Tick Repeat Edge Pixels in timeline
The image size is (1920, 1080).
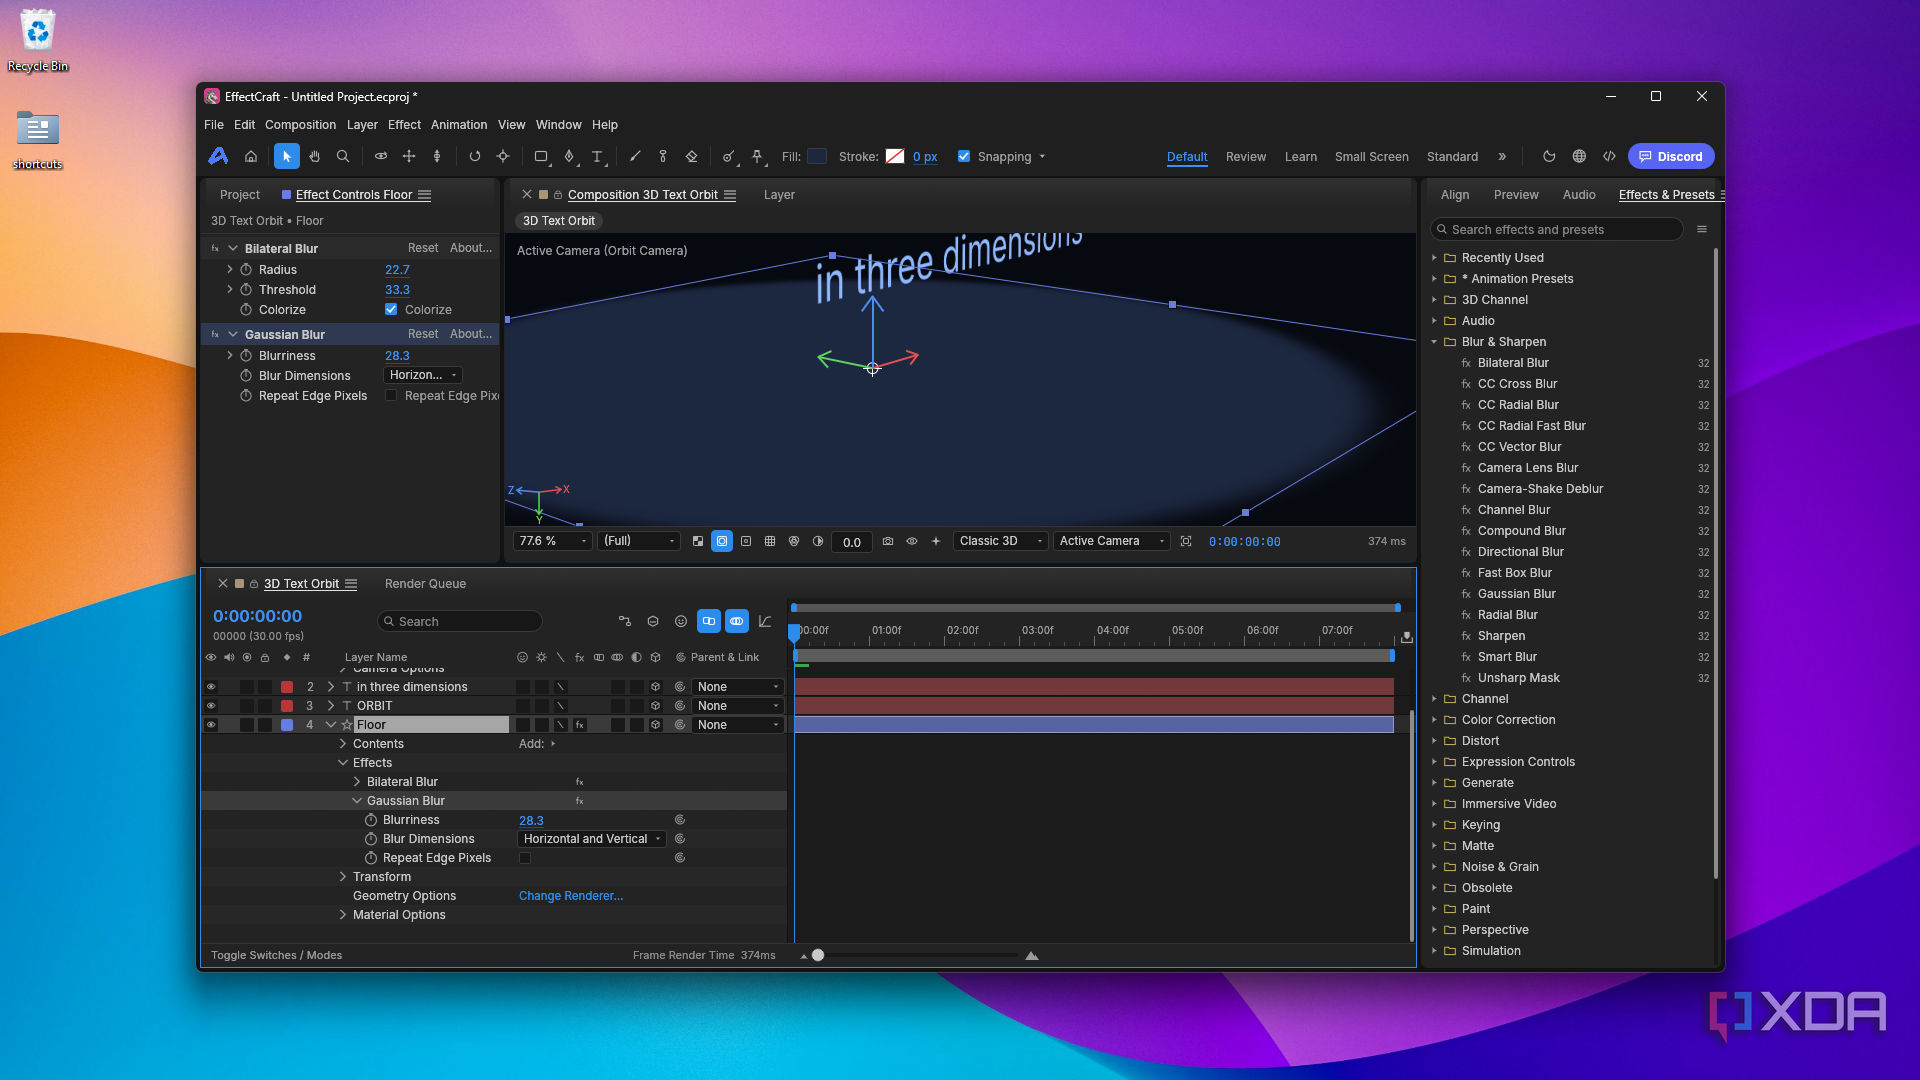click(x=524, y=858)
